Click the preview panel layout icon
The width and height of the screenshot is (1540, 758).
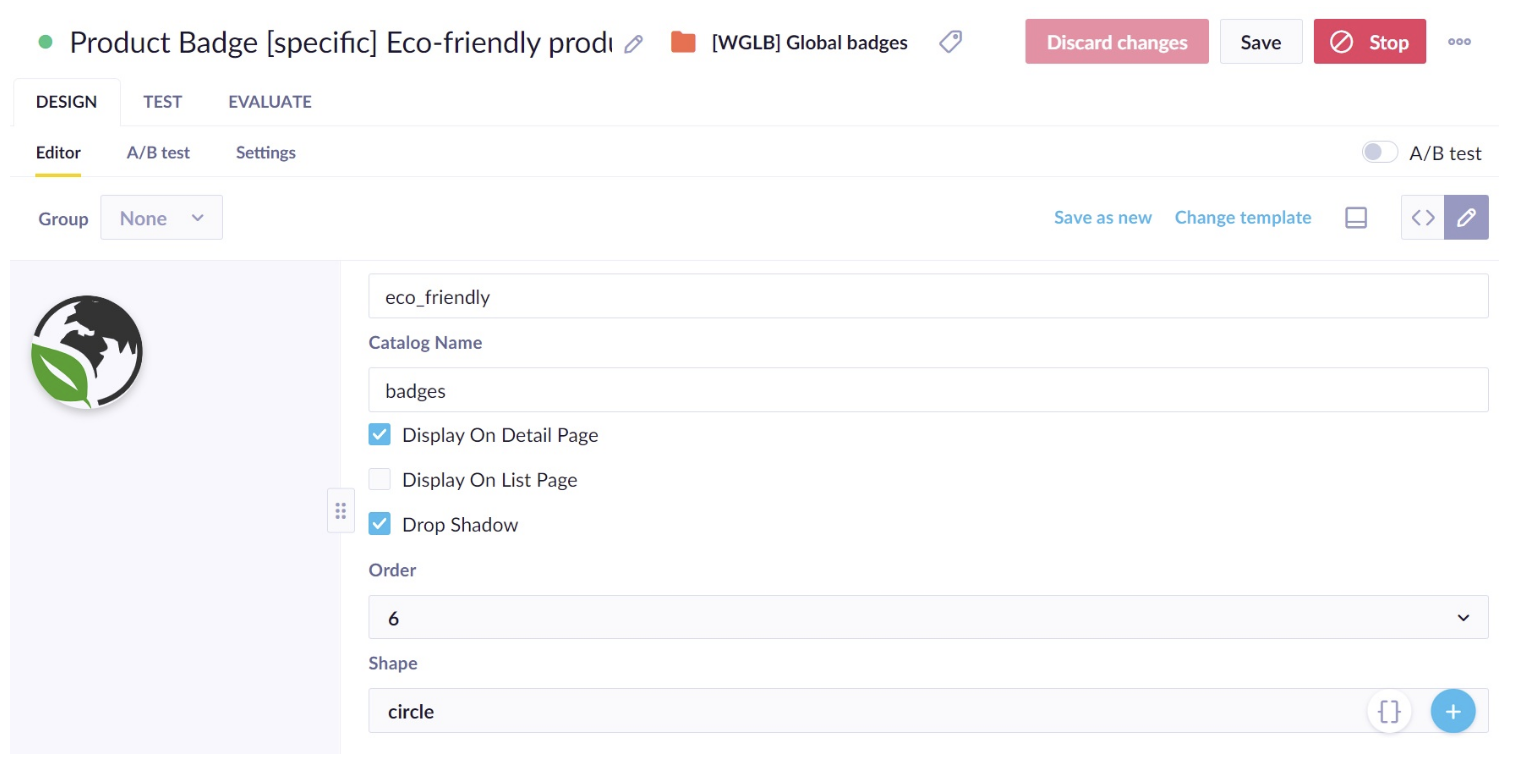coord(1356,217)
